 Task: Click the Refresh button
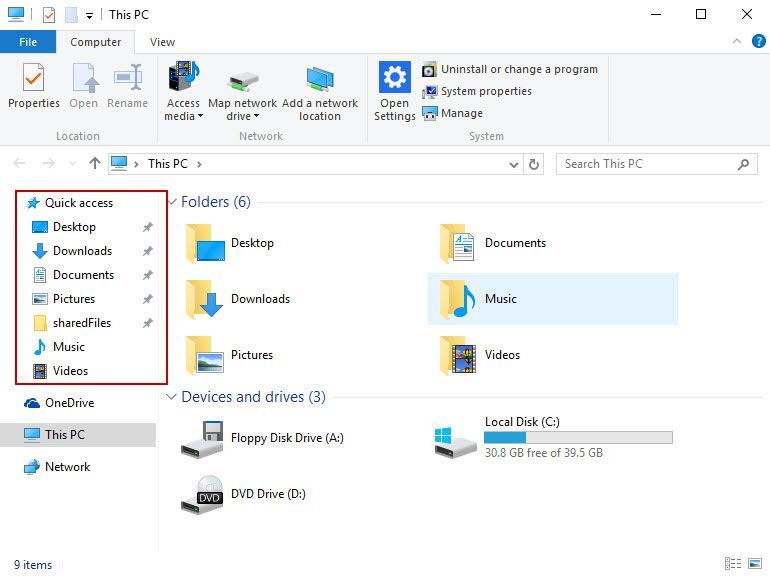534,164
